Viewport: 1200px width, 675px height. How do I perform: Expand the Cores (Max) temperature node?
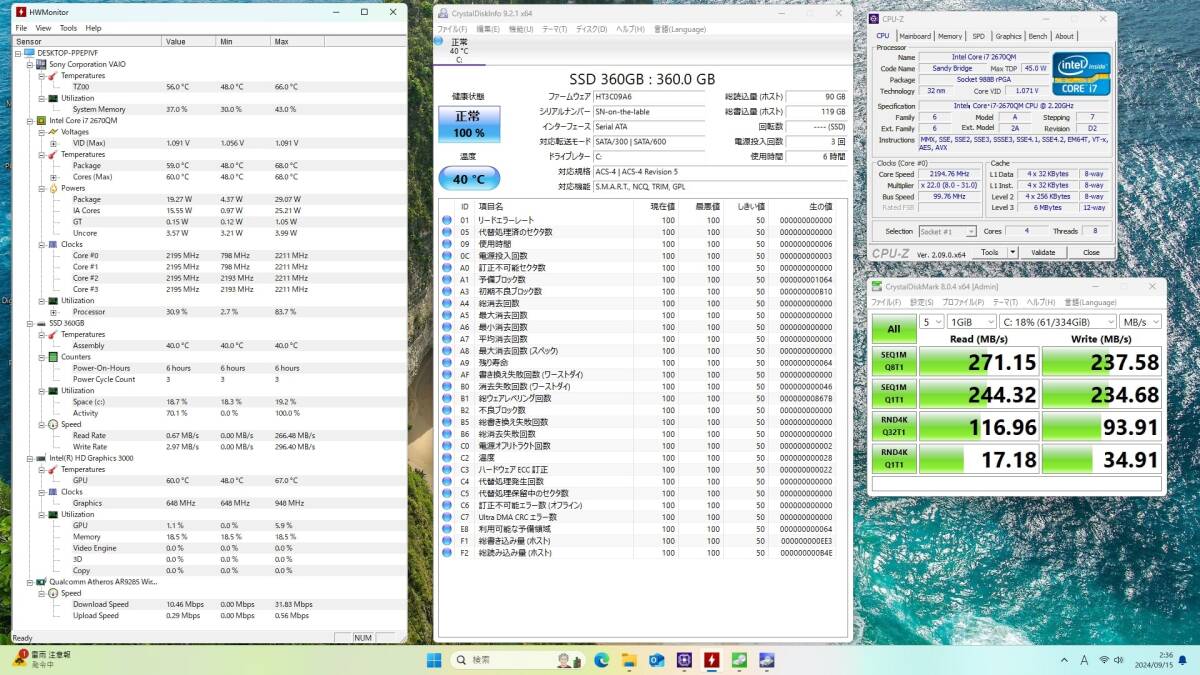[53, 177]
